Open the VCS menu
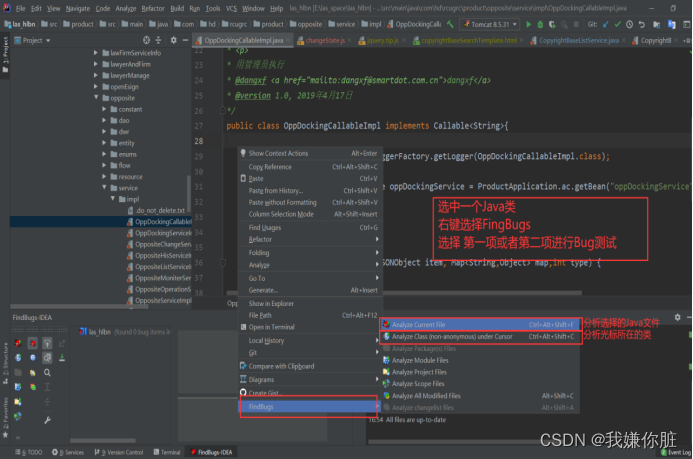 pos(231,8)
